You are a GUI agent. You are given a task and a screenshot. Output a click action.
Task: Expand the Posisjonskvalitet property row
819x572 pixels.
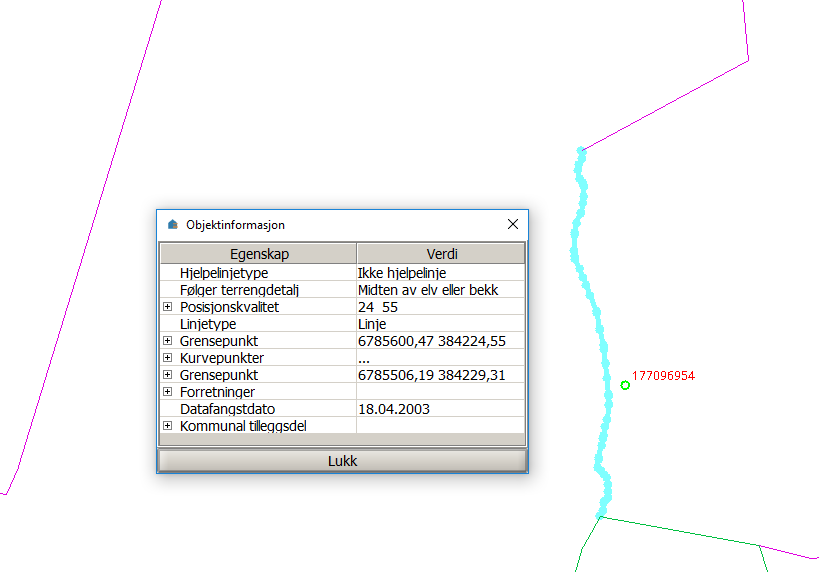tap(168, 307)
